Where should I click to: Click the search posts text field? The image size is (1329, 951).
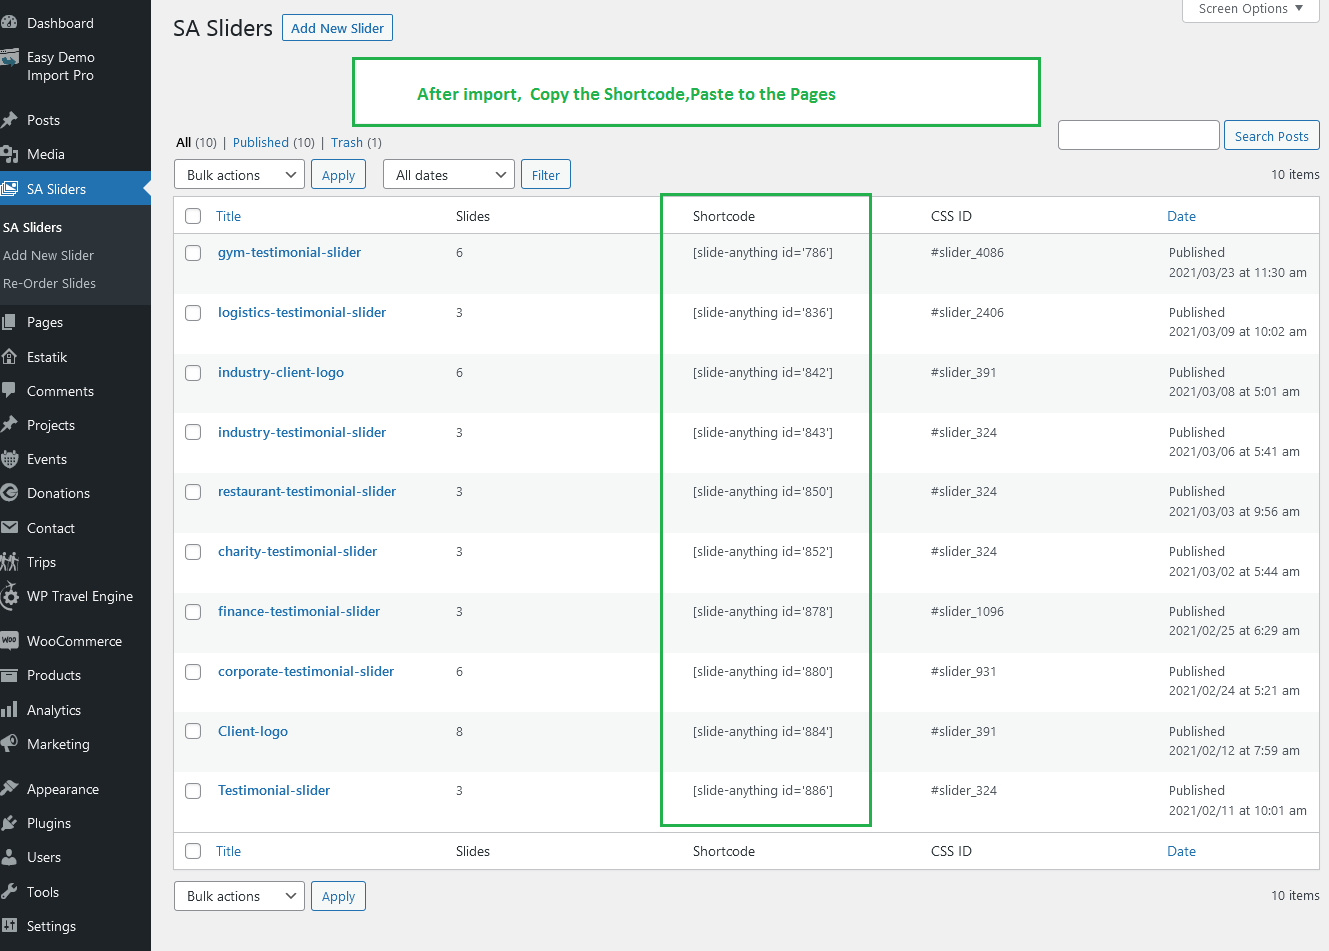click(1138, 135)
